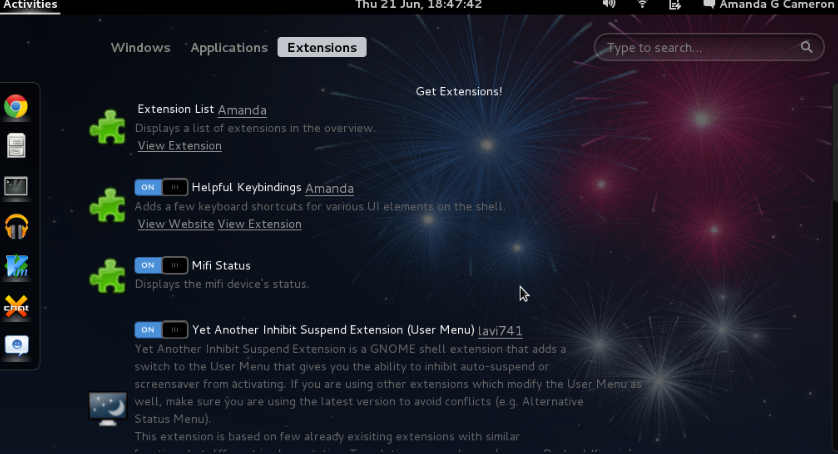Open Amanda author link beside Extension List
The height and width of the screenshot is (454, 838).
(x=242, y=110)
